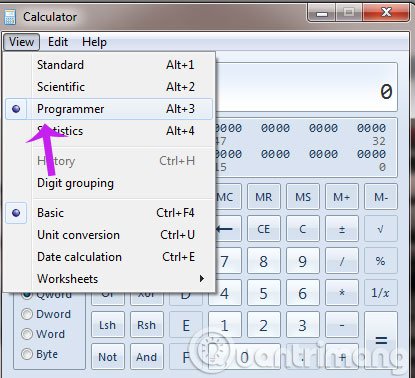Image resolution: width=415 pixels, height=378 pixels.
Task: Click digit 5 key
Action: [264, 293]
